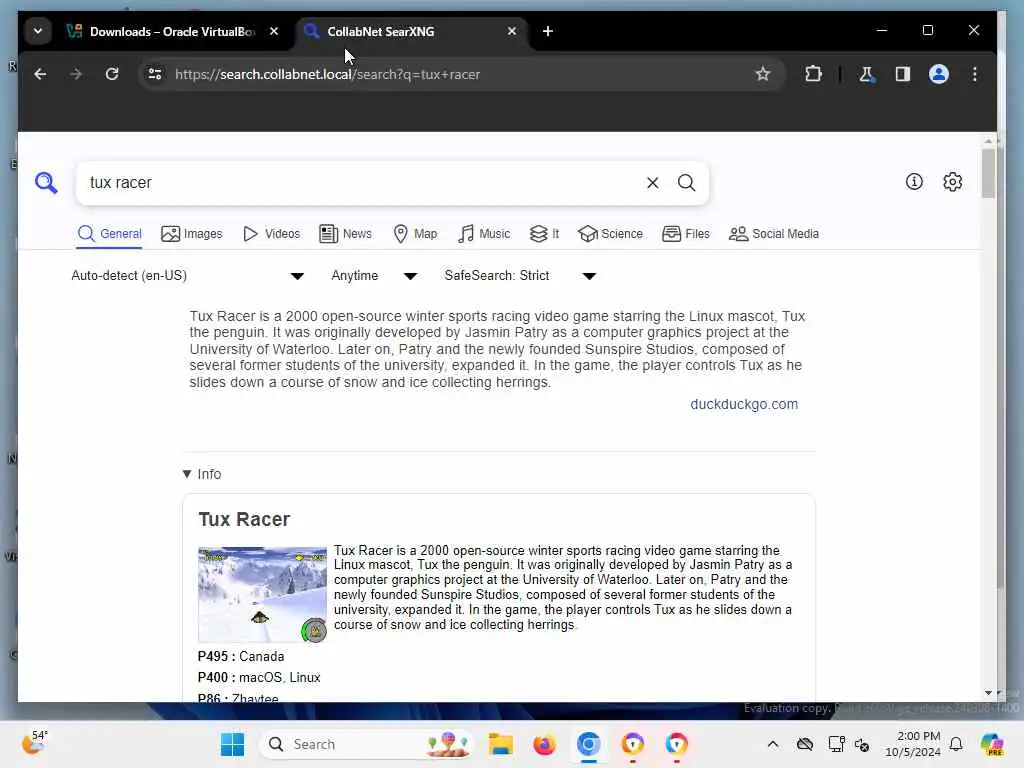Open the Windows Start menu
Image resolution: width=1024 pixels, height=768 pixels.
click(x=232, y=744)
